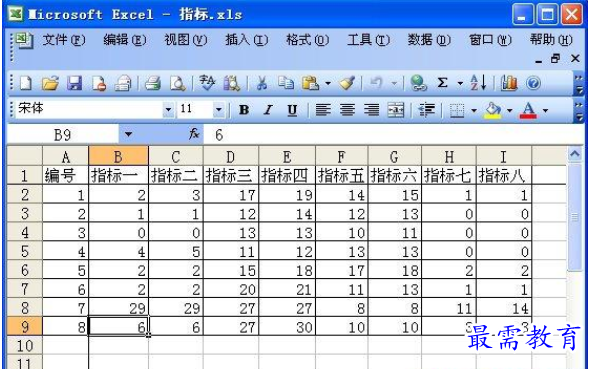Copy selection with the Copy icon
This screenshot has height=369, width=589.
(x=286, y=83)
